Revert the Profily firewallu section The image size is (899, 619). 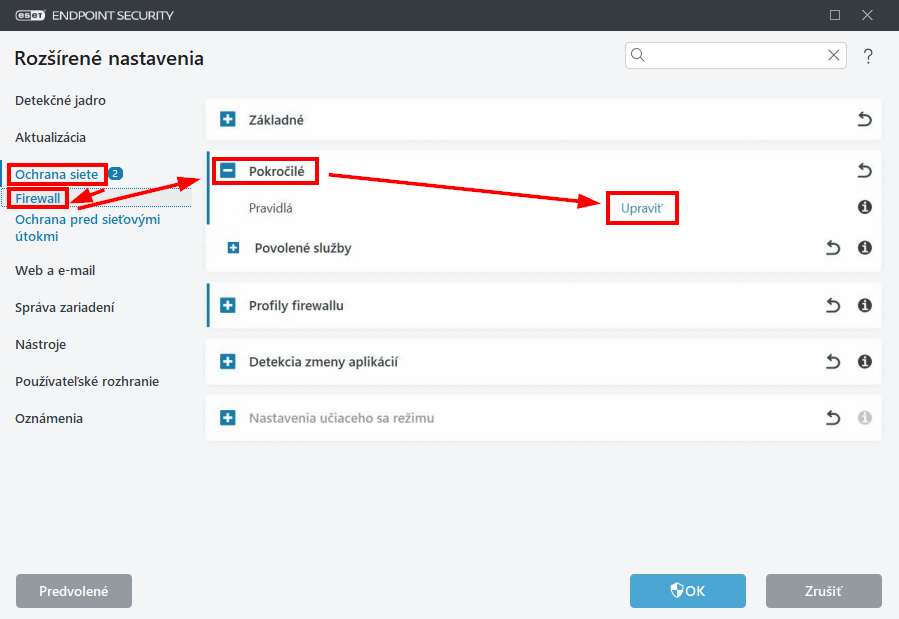[832, 305]
